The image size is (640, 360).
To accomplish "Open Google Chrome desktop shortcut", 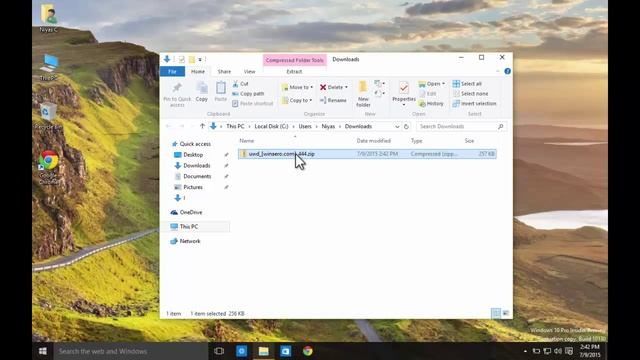I will pos(49,167).
